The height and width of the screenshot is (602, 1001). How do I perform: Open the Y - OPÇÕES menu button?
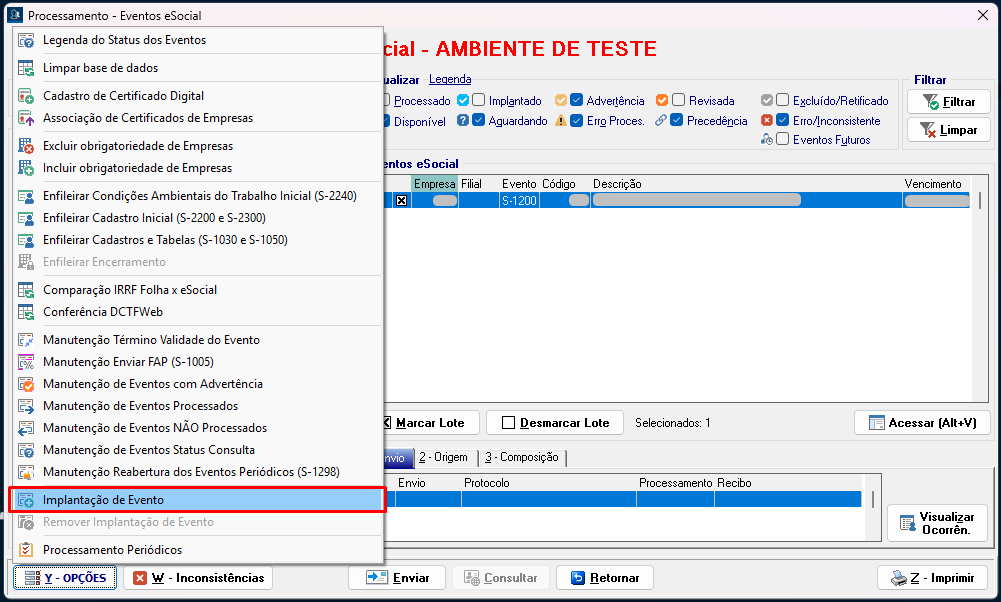click(x=65, y=578)
